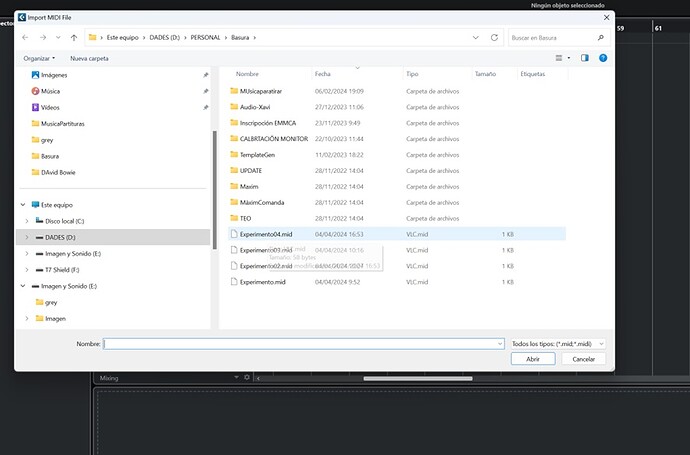Image resolution: width=690 pixels, height=455 pixels.
Task: Select the TEO folder
Action: pyautogui.click(x=241, y=218)
